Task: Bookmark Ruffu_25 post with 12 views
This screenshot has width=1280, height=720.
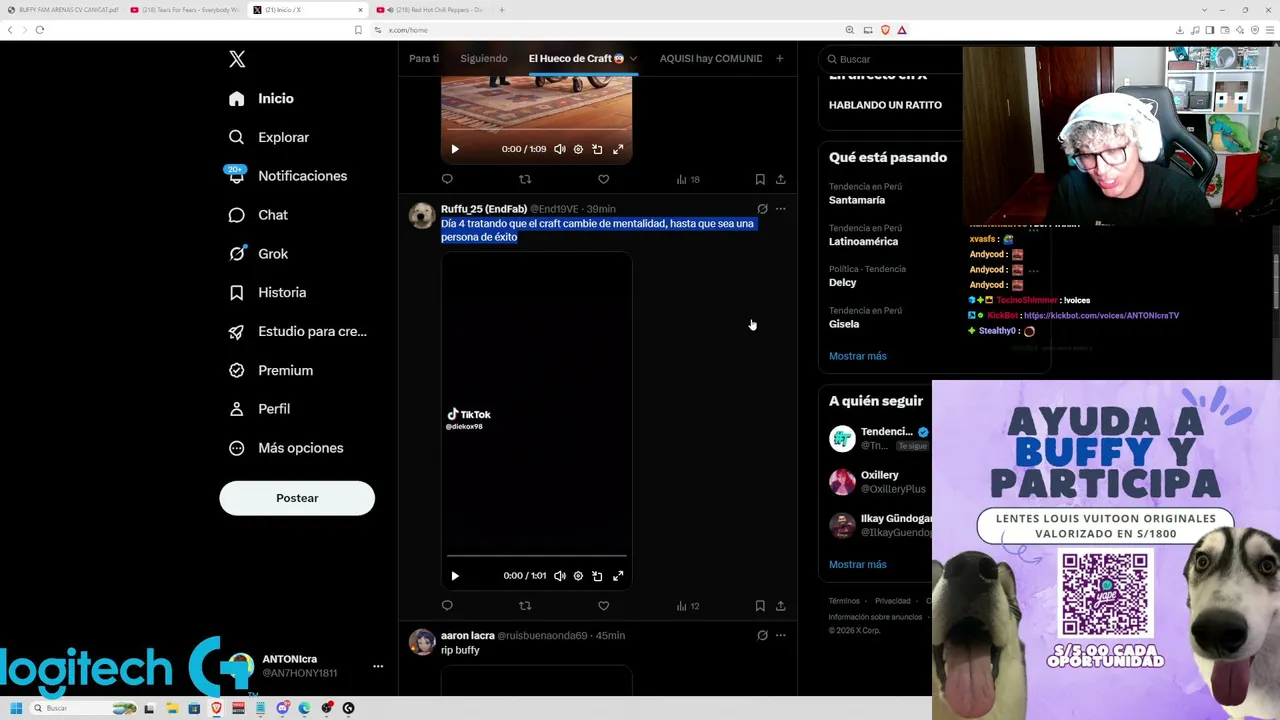Action: tap(760, 606)
